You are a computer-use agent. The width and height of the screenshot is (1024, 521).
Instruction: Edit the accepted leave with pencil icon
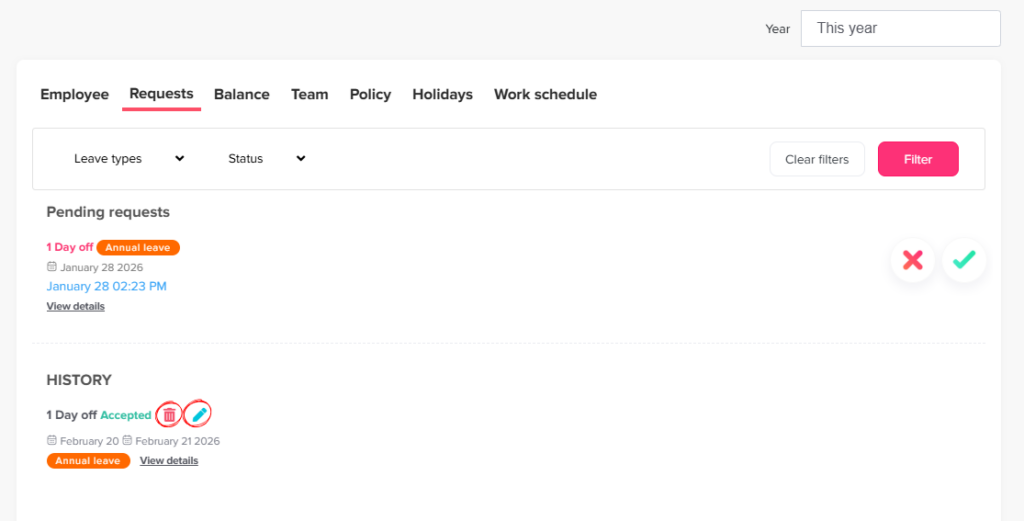coord(199,414)
